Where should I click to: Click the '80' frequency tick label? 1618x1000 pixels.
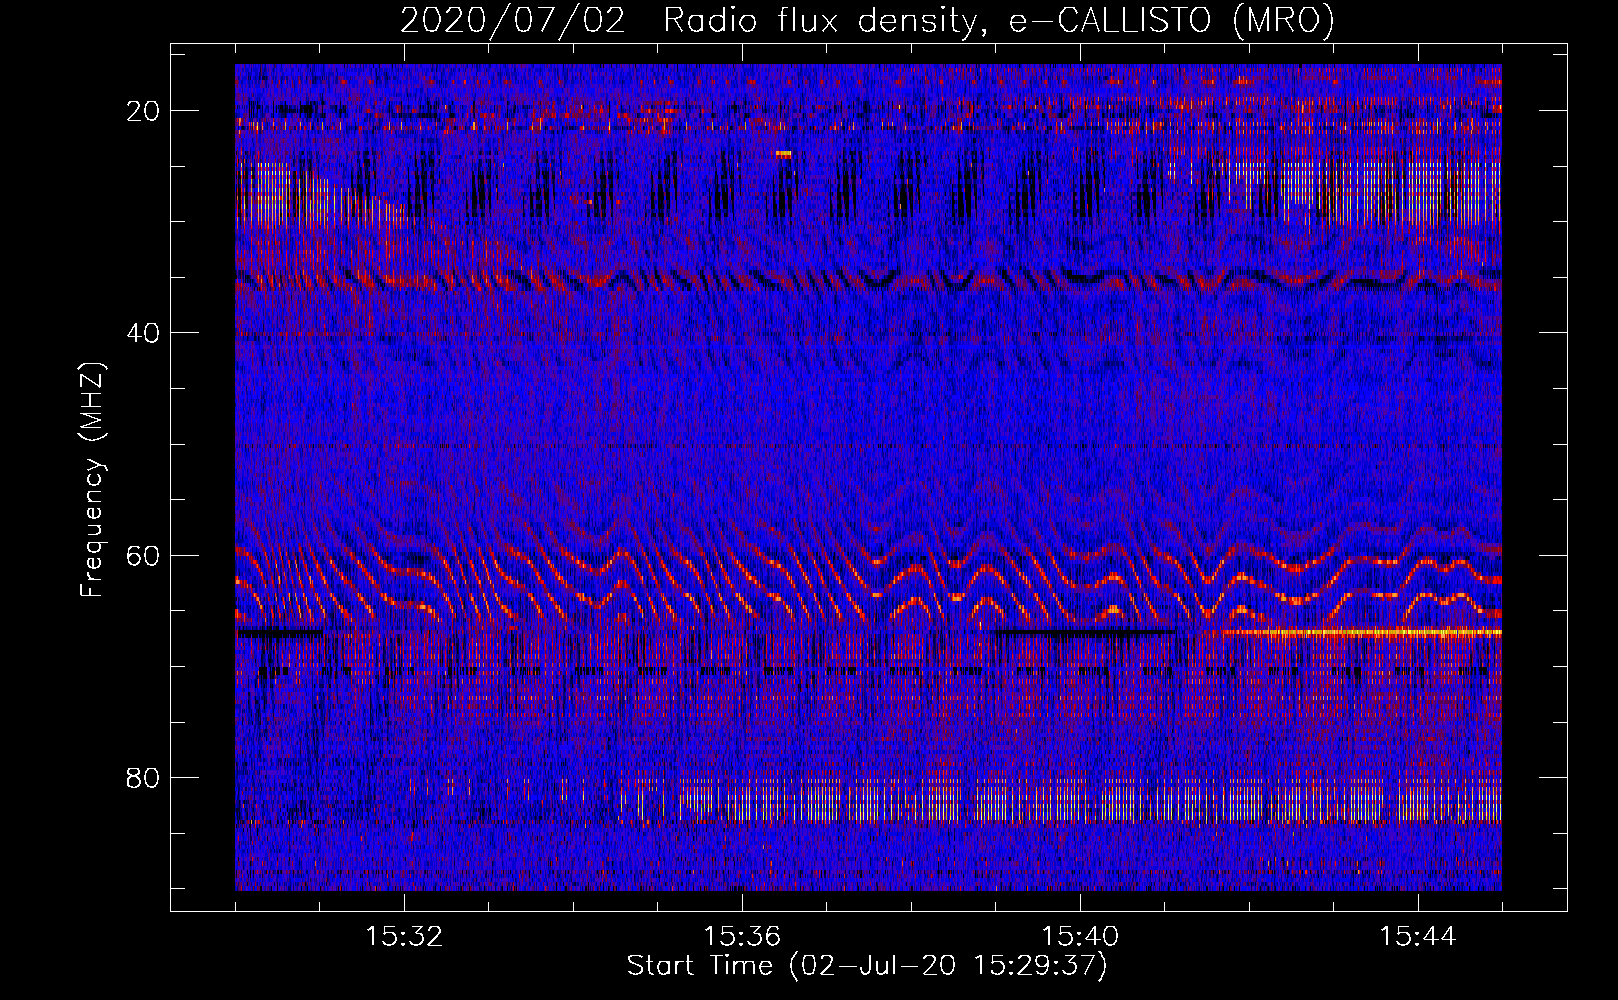click(144, 778)
